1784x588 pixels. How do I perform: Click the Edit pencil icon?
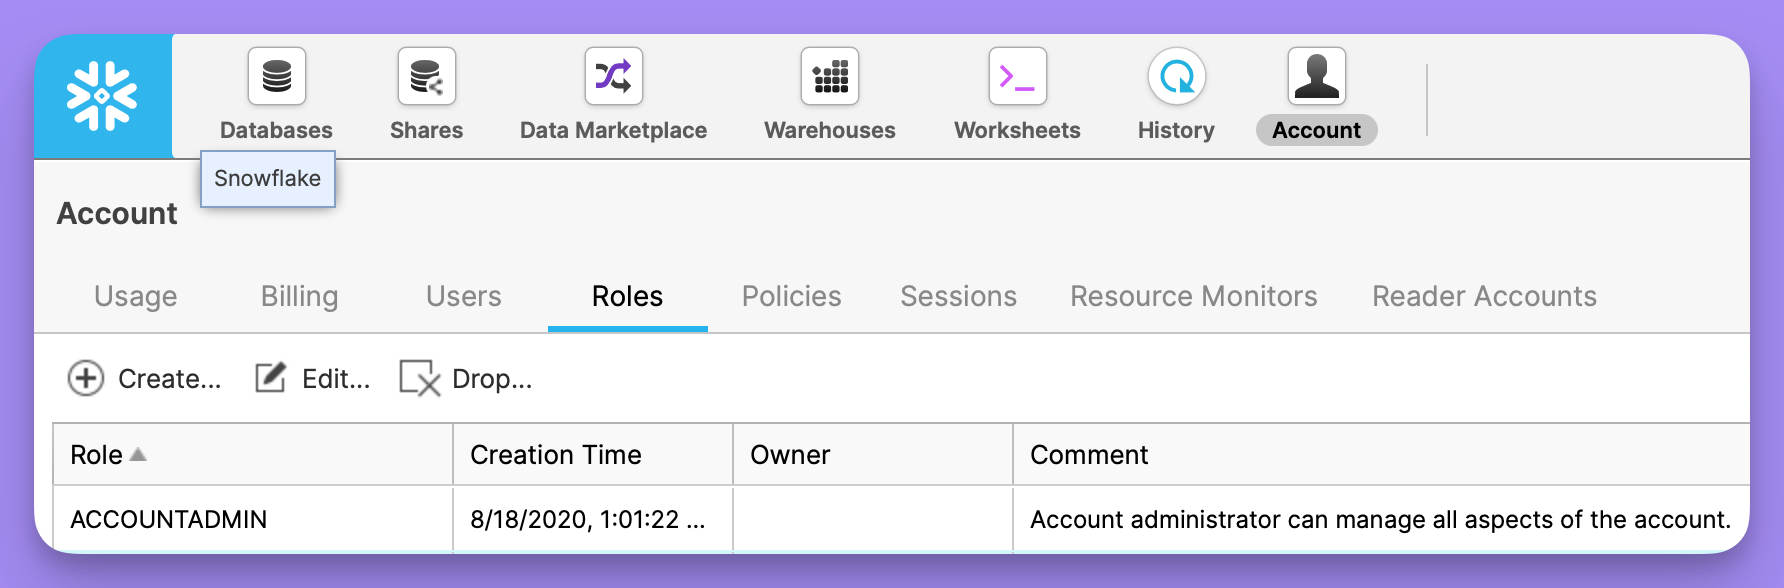[270, 377]
